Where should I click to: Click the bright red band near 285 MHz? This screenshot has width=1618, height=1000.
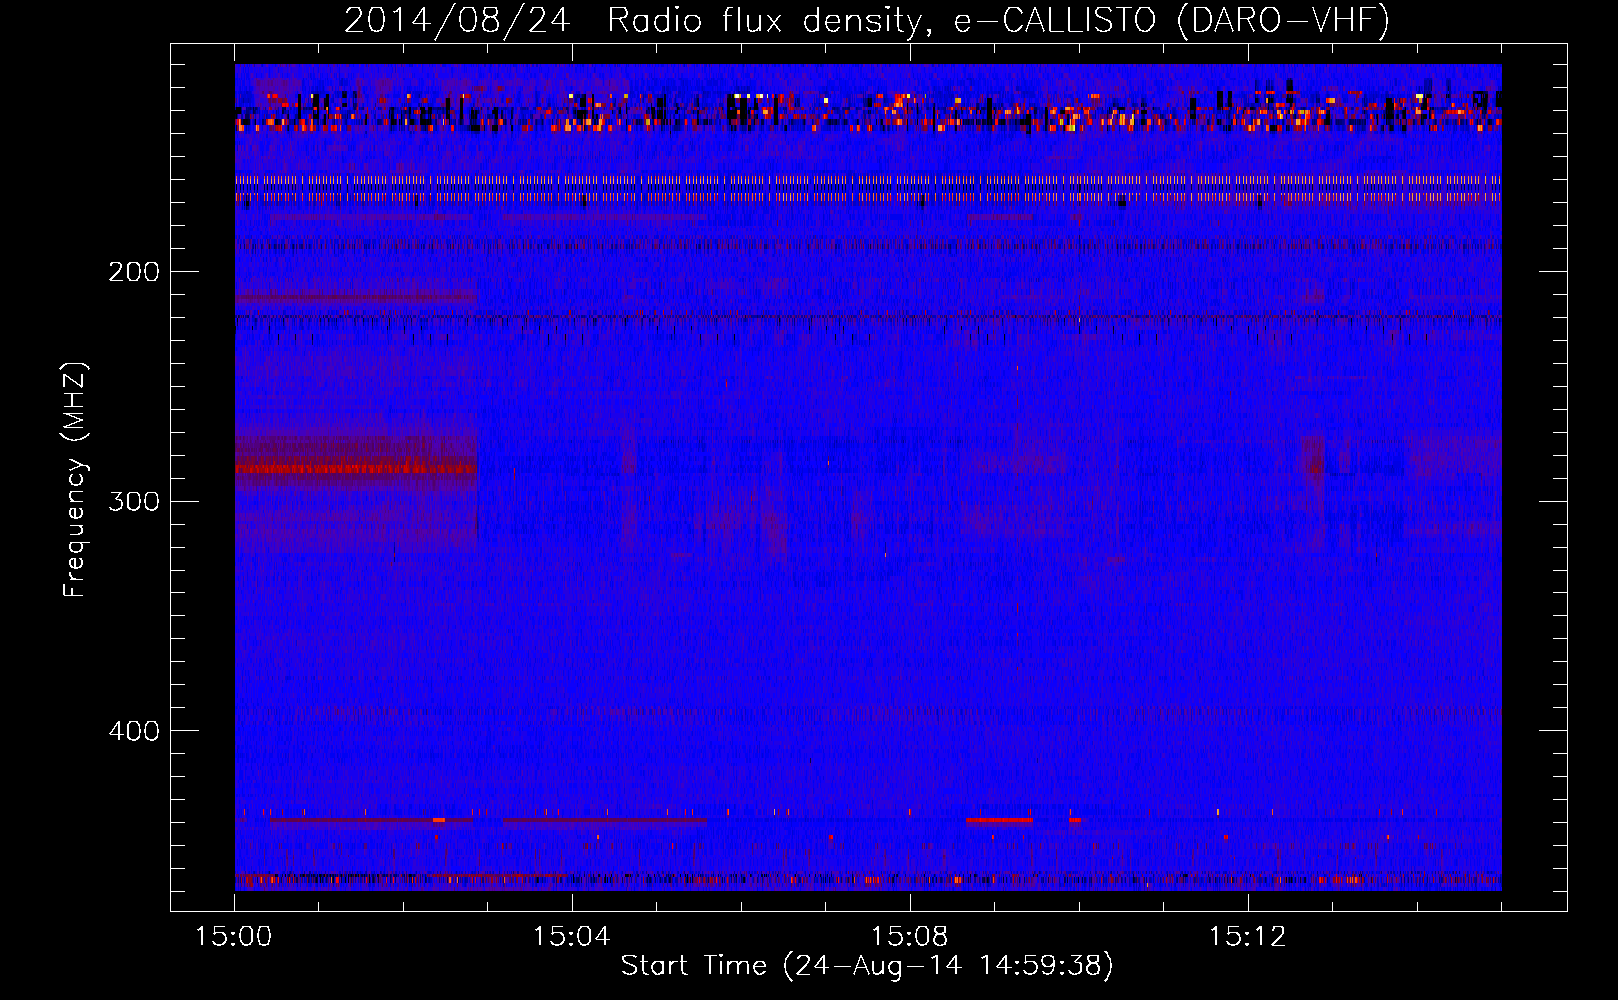(356, 468)
